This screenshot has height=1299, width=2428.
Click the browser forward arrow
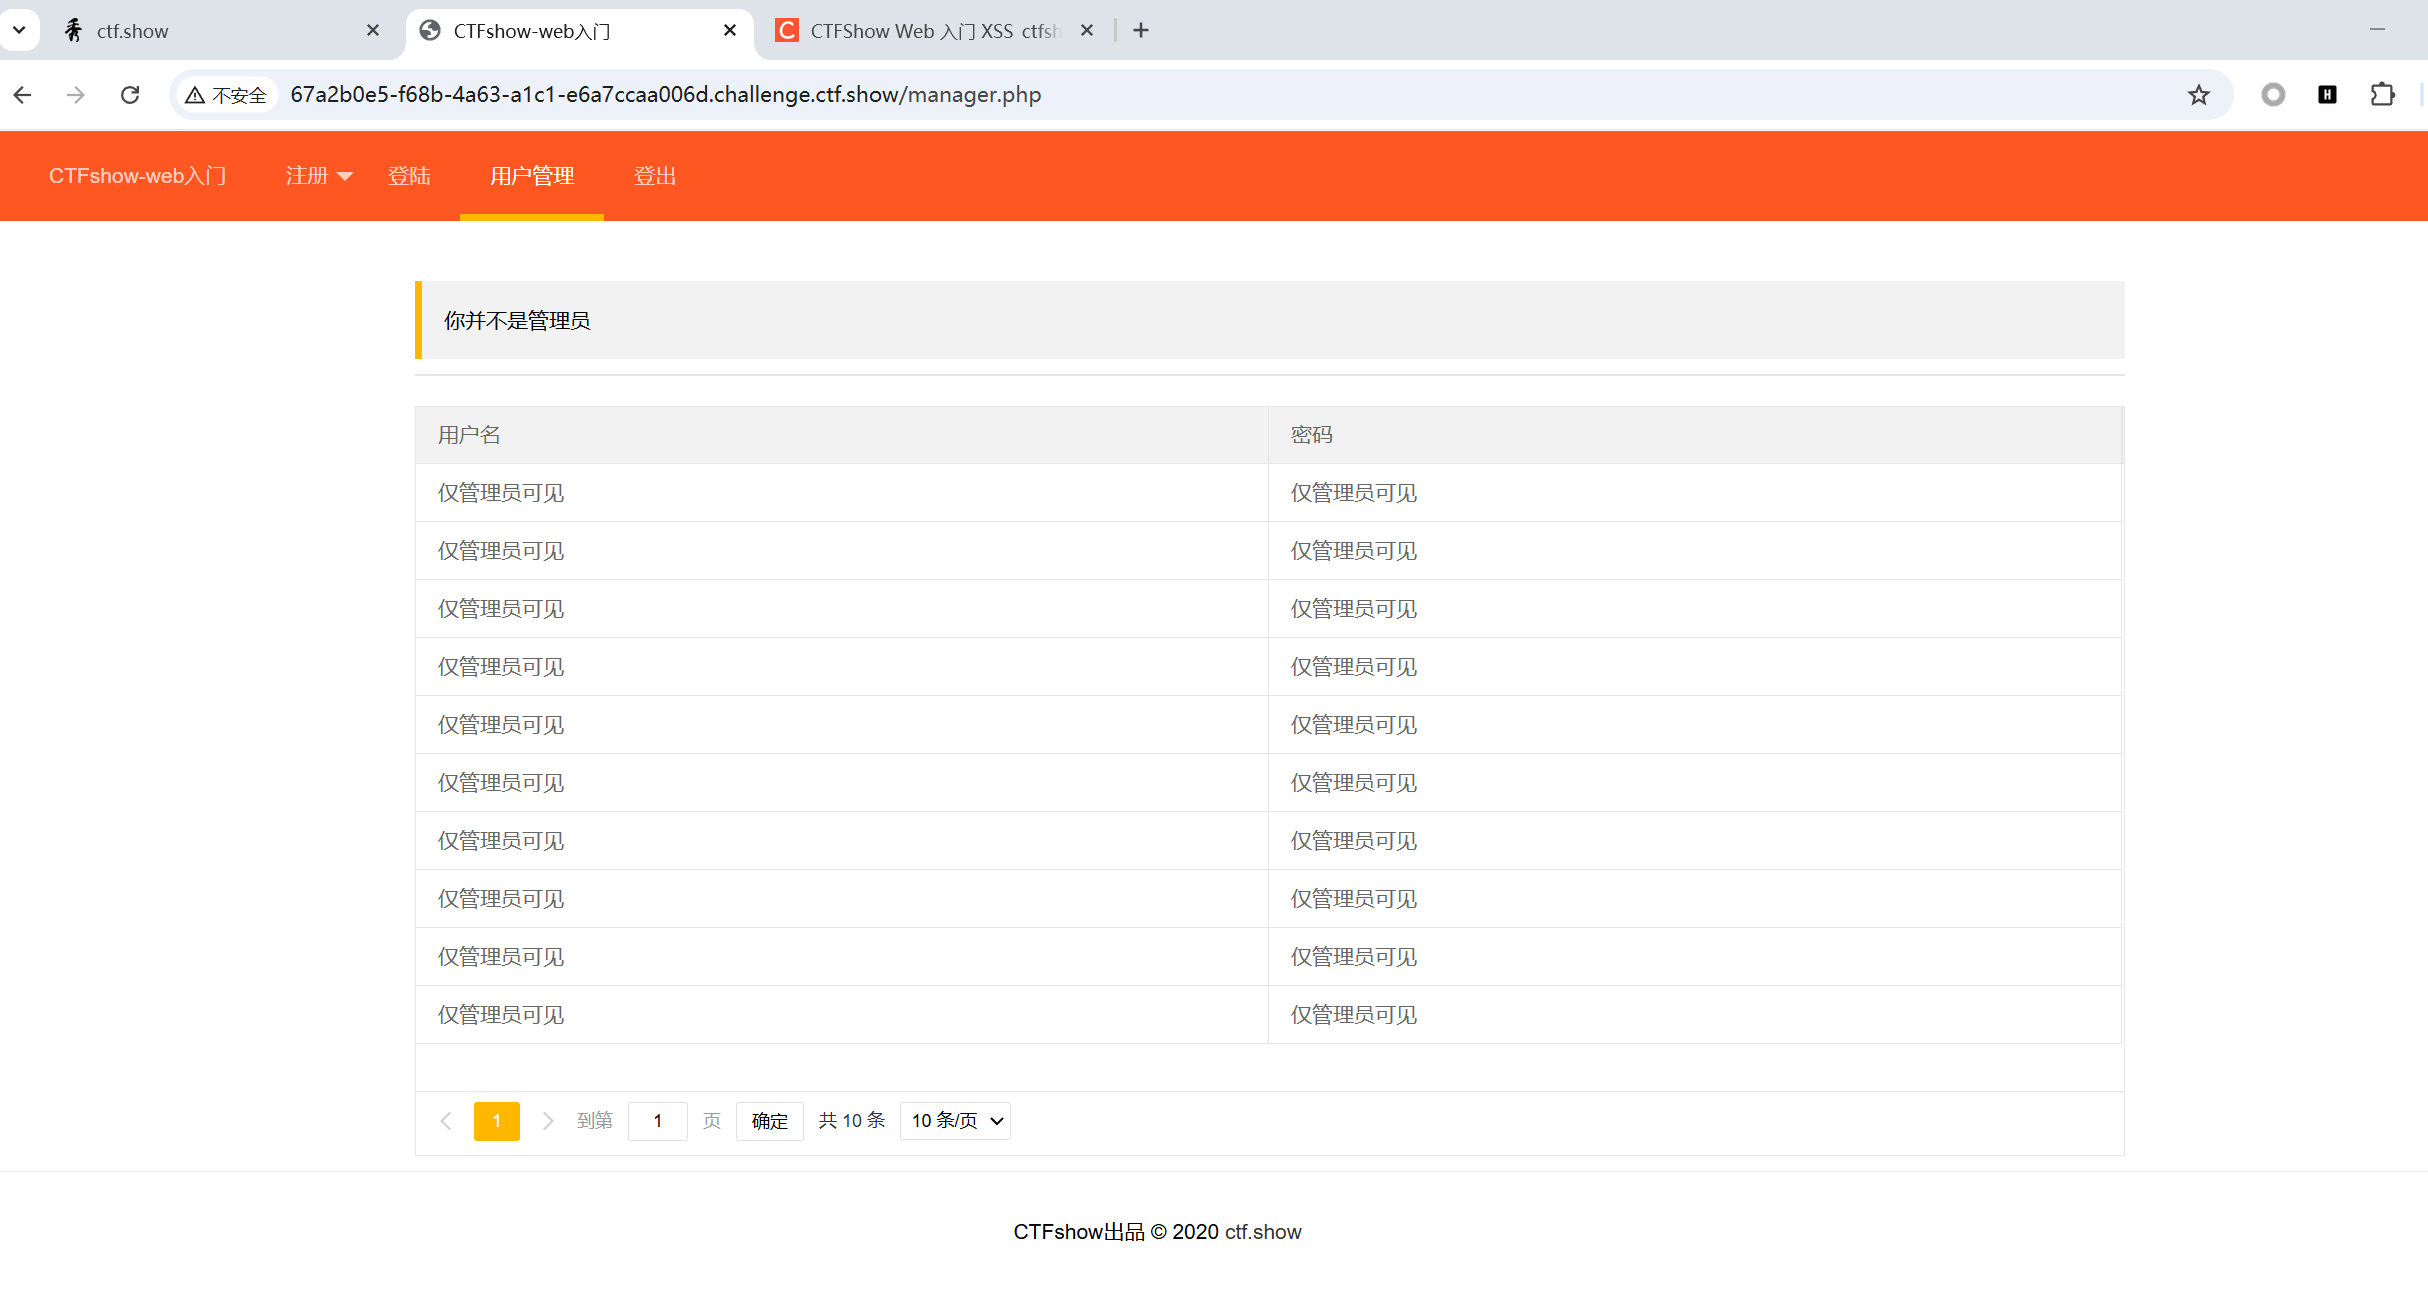tap(76, 95)
